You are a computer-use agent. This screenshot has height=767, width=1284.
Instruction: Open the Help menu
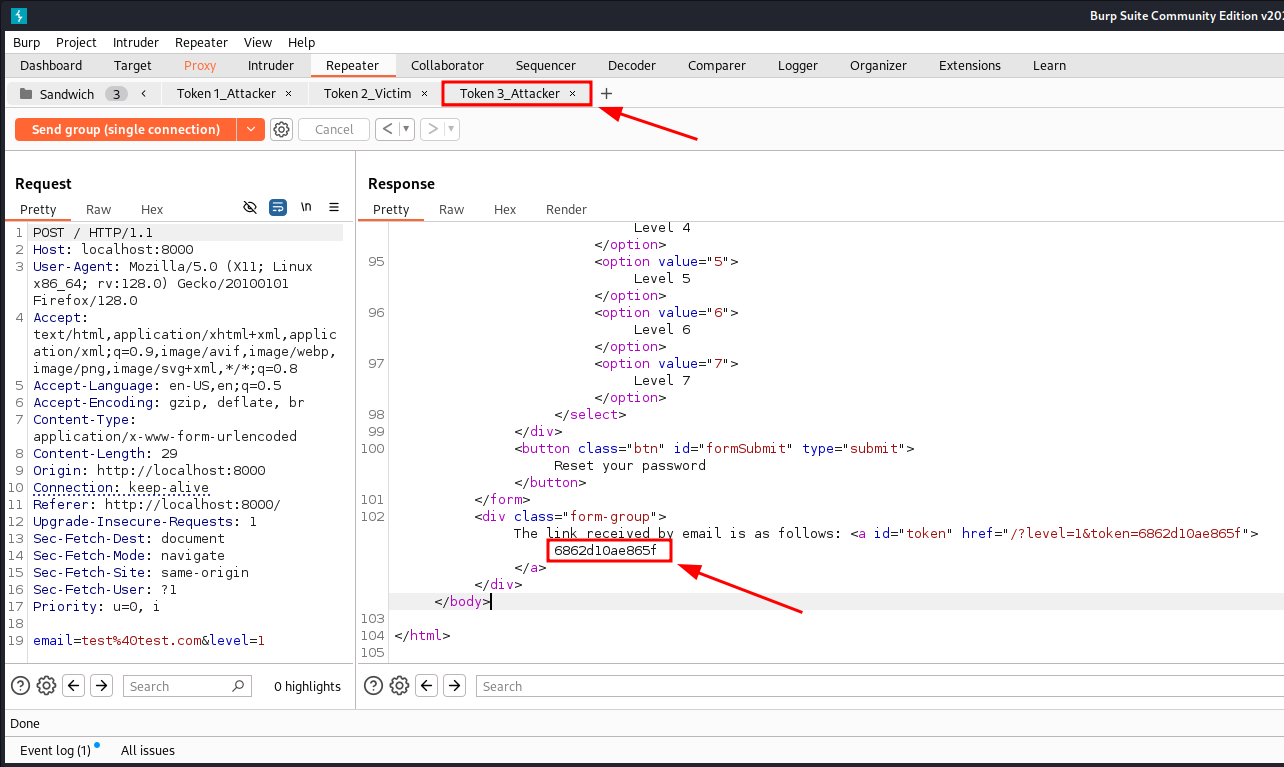pyautogui.click(x=301, y=42)
